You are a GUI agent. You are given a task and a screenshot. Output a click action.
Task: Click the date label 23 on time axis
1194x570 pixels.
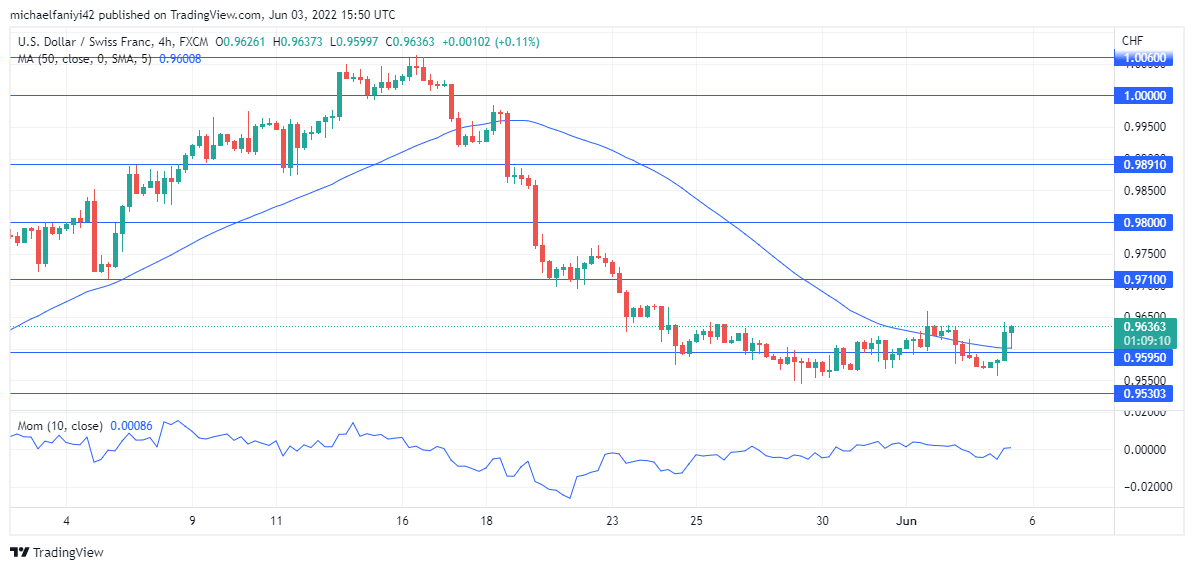[611, 521]
